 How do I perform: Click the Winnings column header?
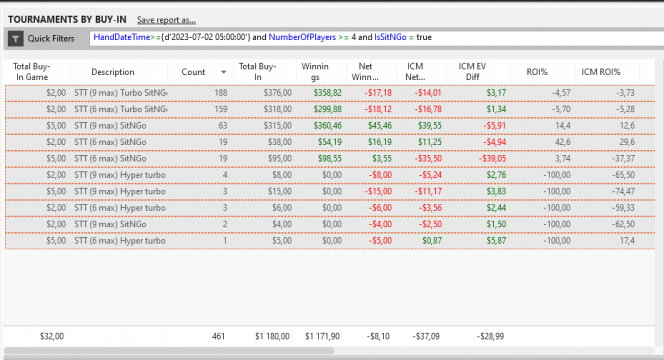click(x=315, y=72)
